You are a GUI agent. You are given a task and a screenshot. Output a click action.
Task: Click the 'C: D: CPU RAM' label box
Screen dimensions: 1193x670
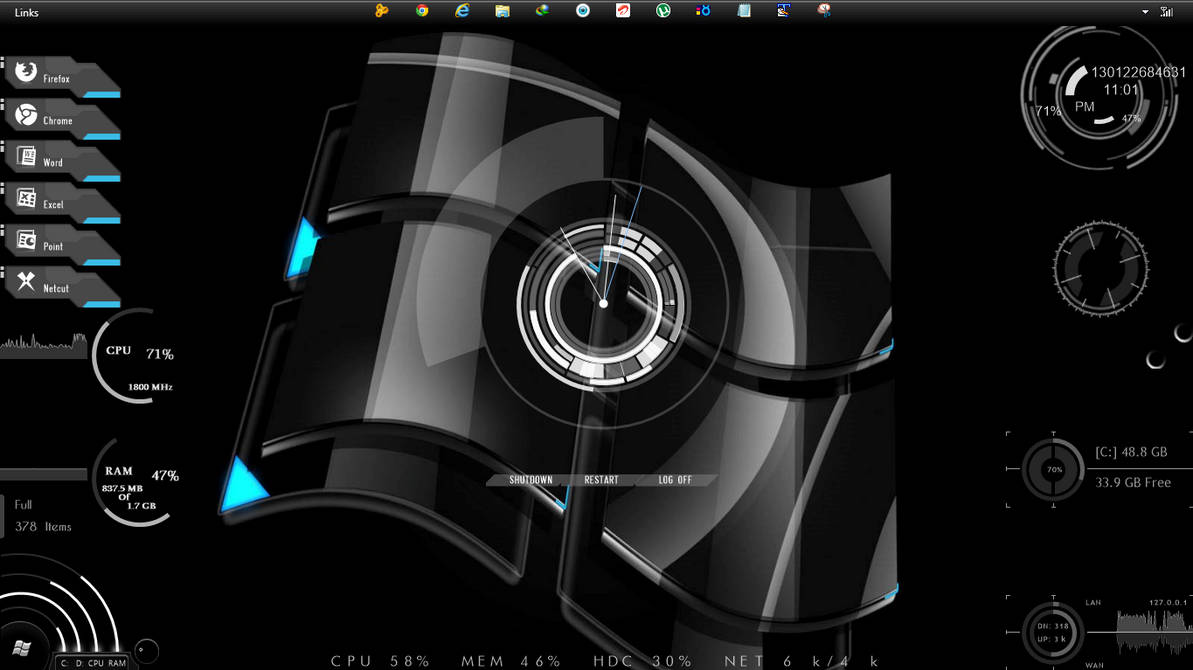click(x=93, y=662)
